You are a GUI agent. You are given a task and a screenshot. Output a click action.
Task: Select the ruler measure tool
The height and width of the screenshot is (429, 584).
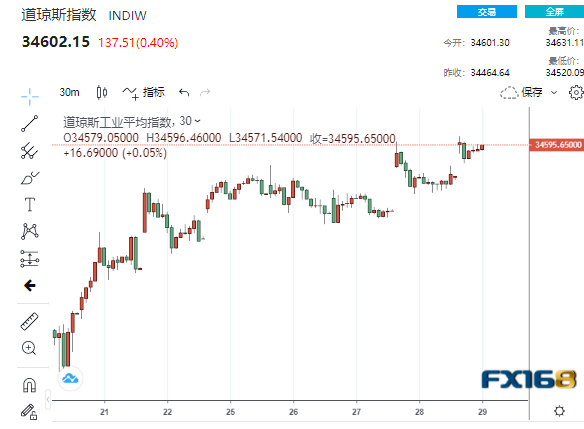(30, 321)
